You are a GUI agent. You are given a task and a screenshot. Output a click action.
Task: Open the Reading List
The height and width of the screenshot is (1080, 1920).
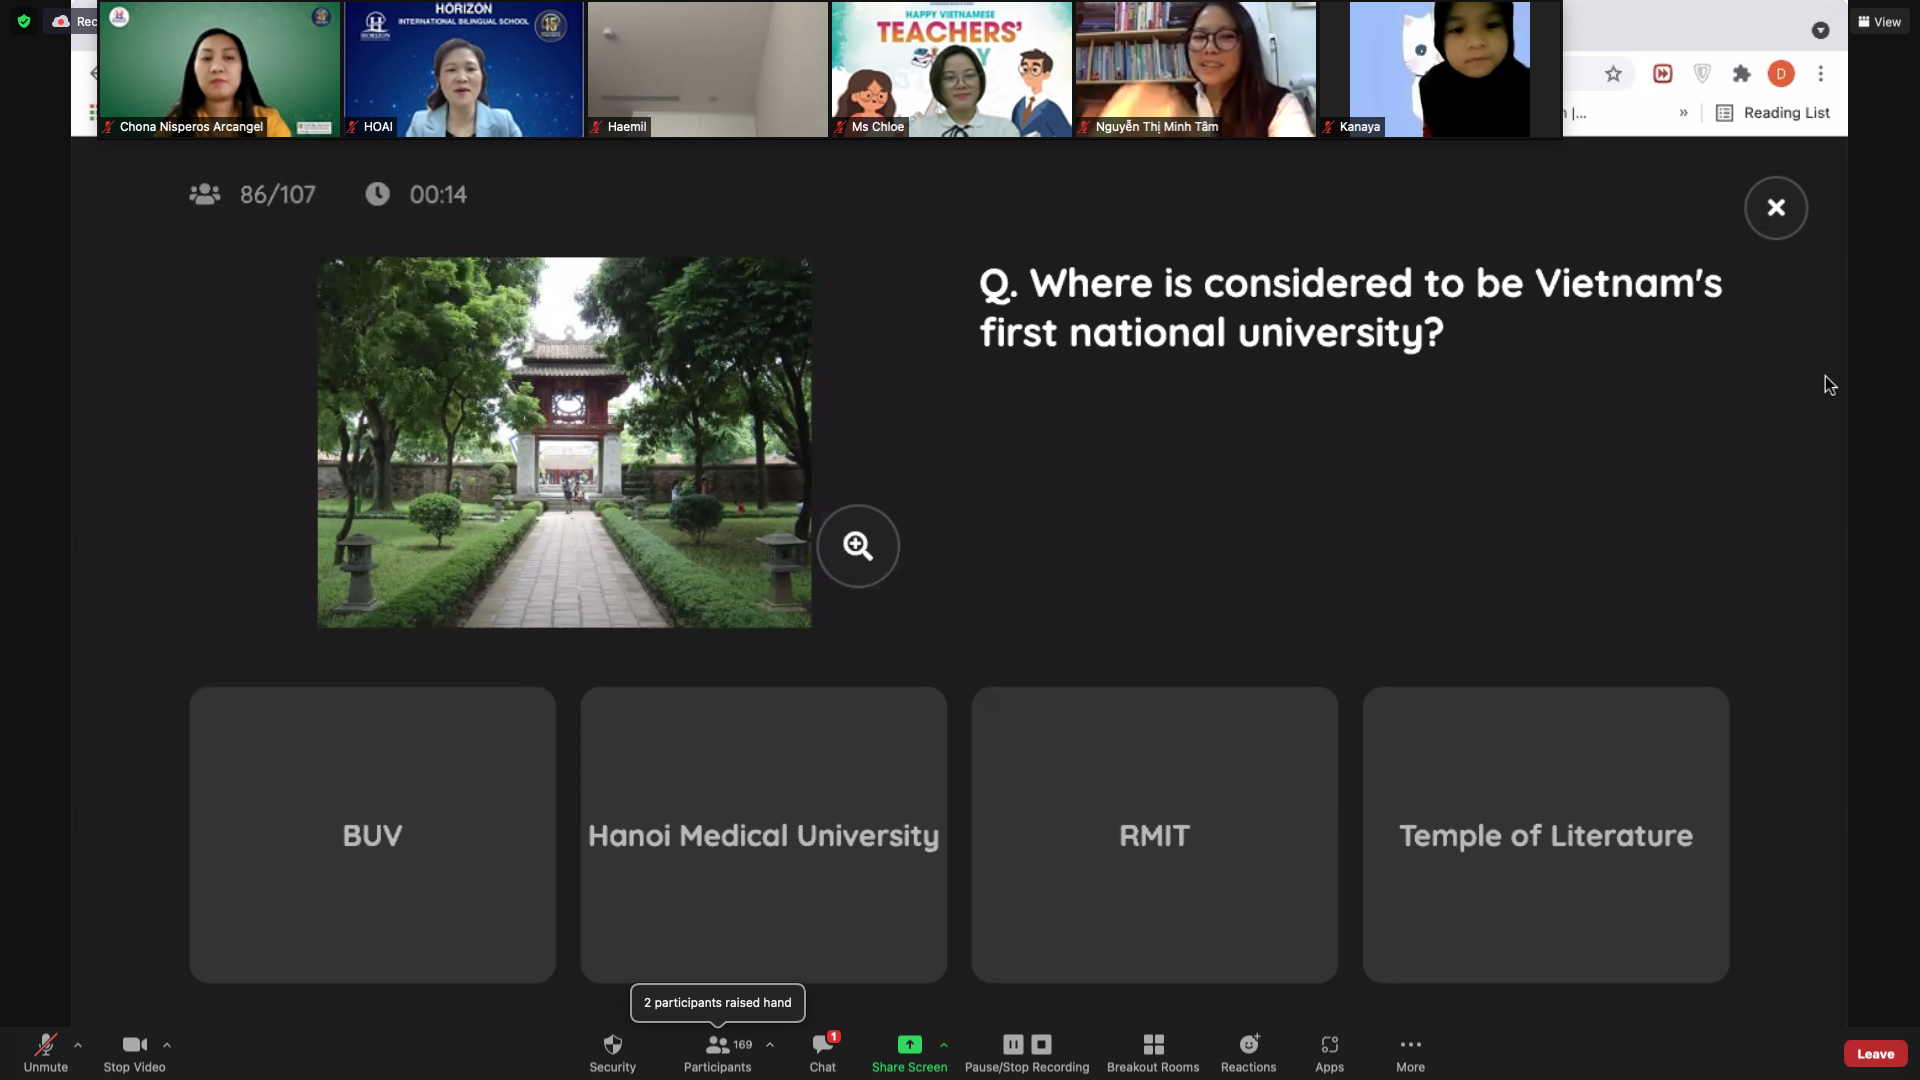click(x=1773, y=113)
